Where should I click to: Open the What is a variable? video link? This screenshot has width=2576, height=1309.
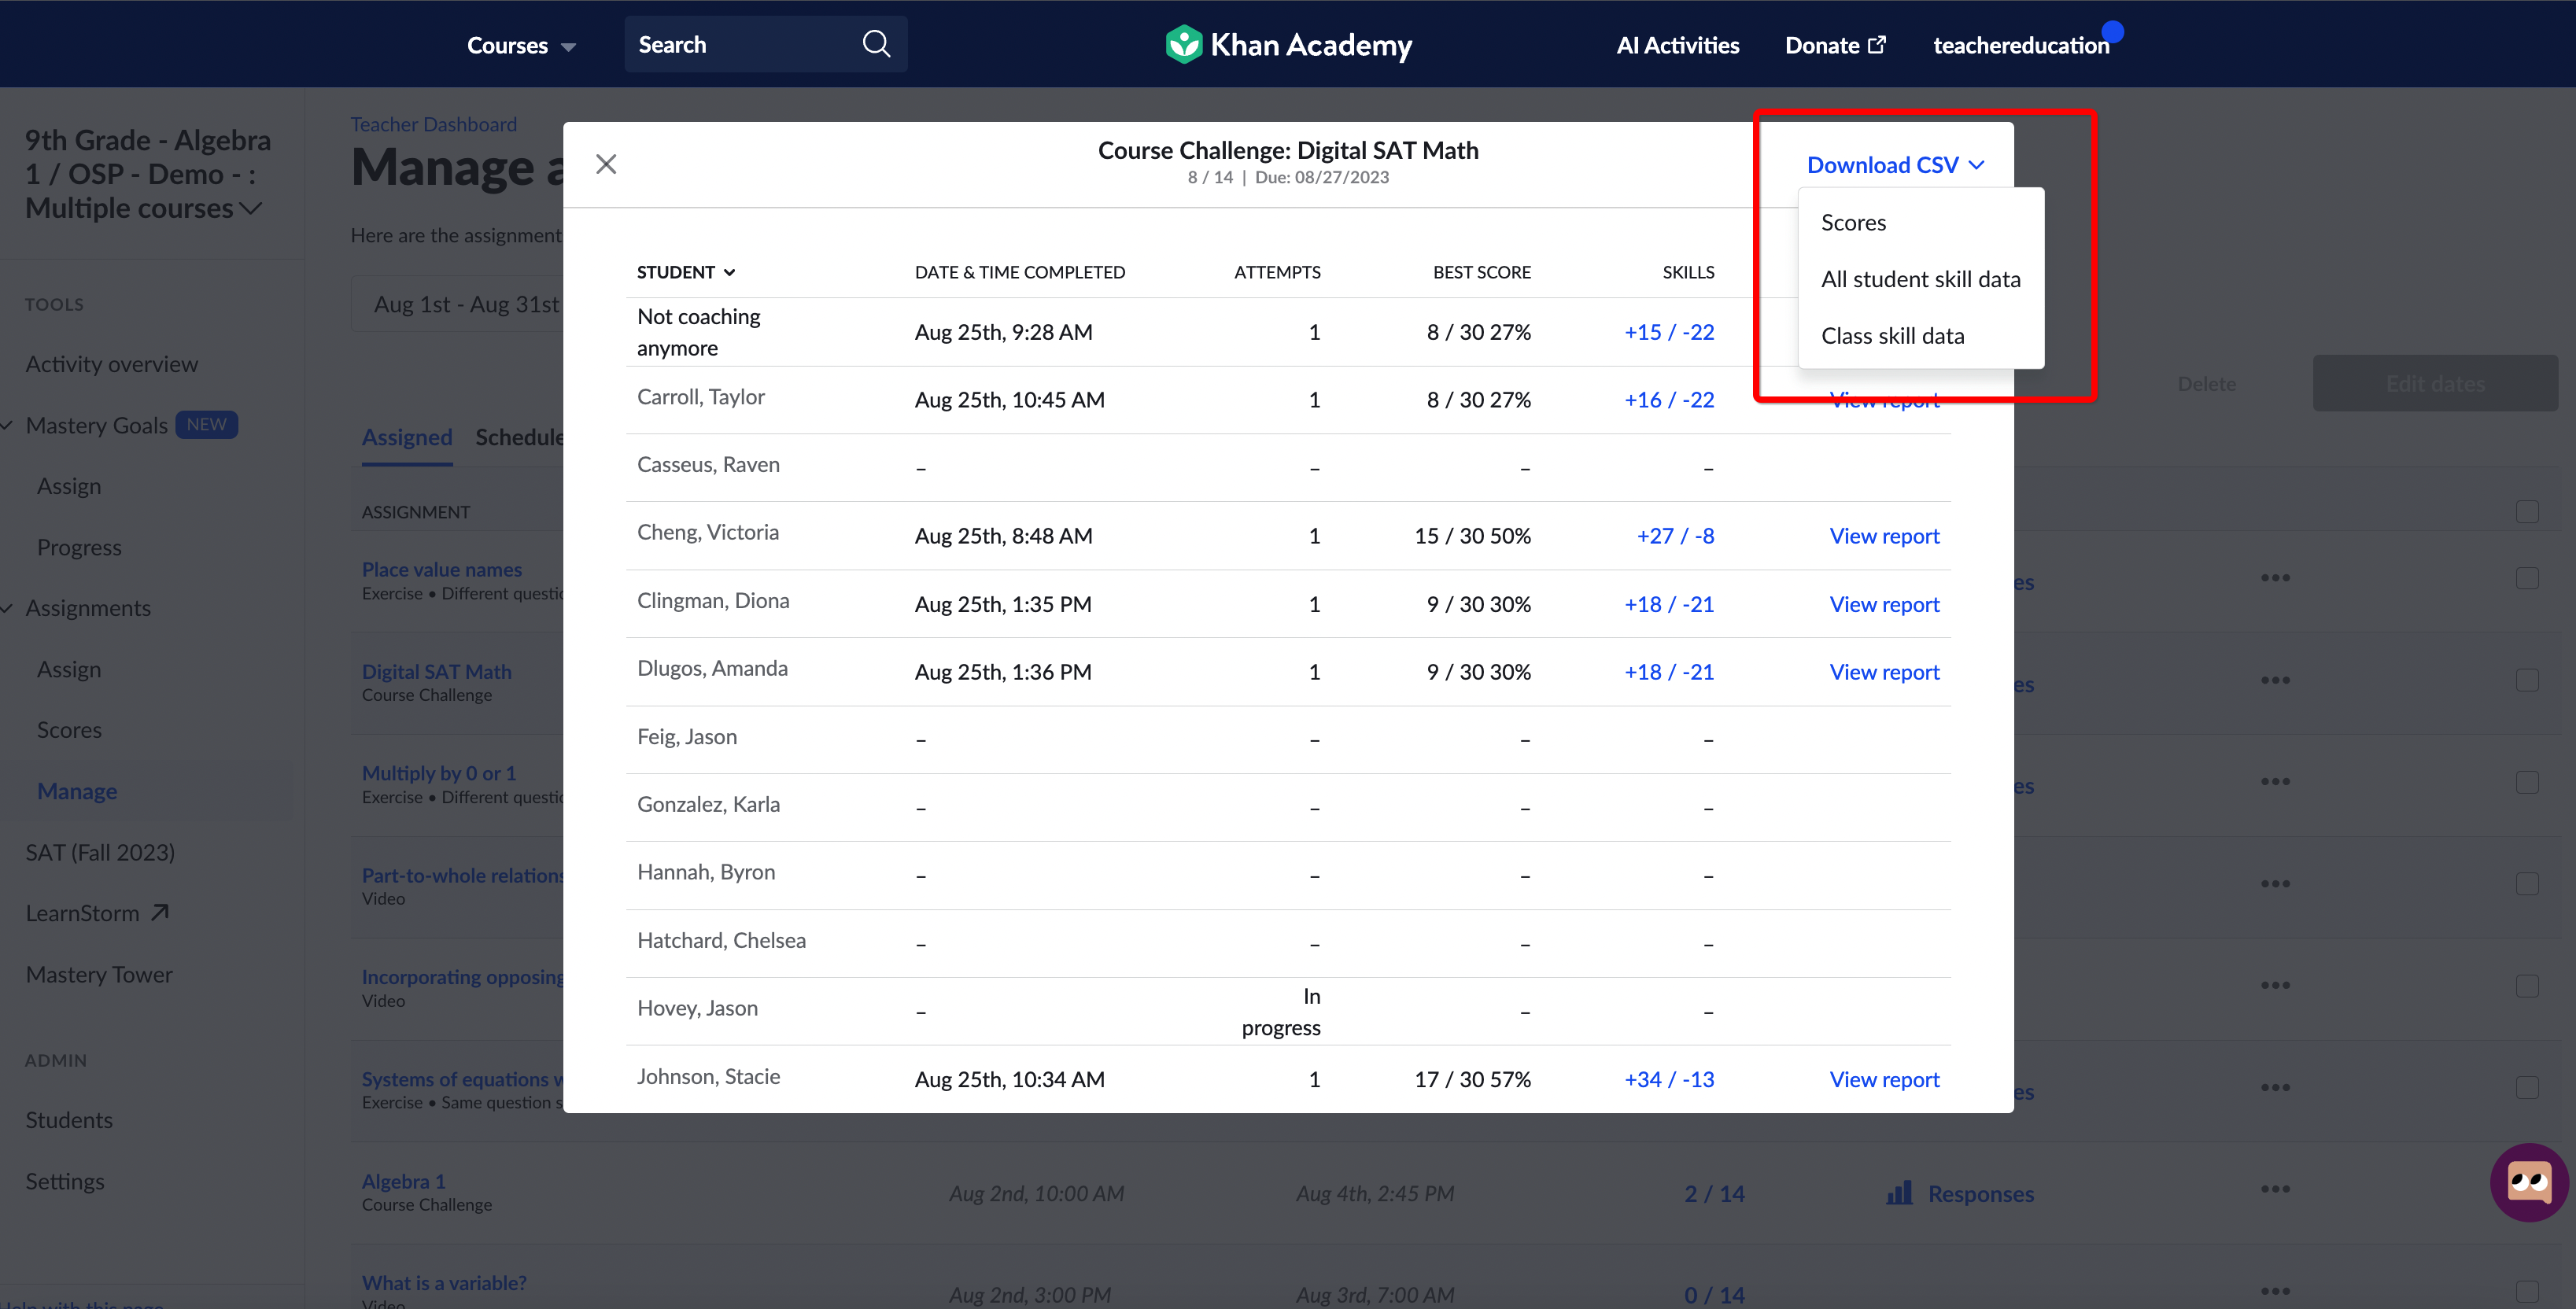[444, 1283]
